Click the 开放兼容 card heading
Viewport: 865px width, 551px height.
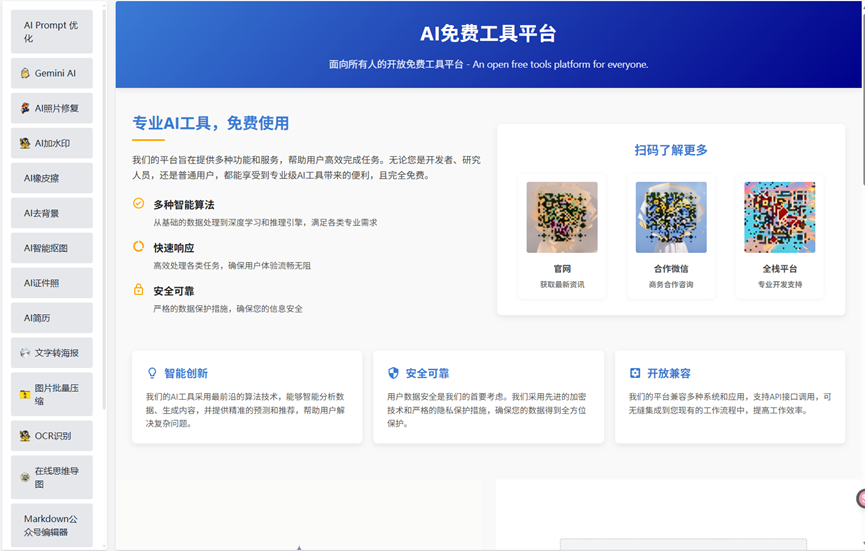click(x=669, y=373)
